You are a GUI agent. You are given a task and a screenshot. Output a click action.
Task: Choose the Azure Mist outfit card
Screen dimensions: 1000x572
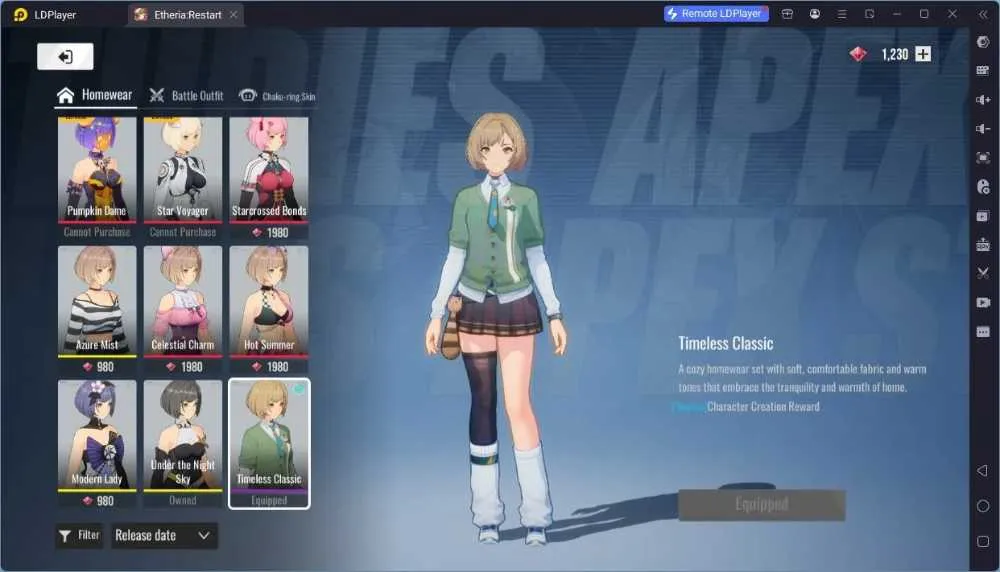click(x=97, y=301)
